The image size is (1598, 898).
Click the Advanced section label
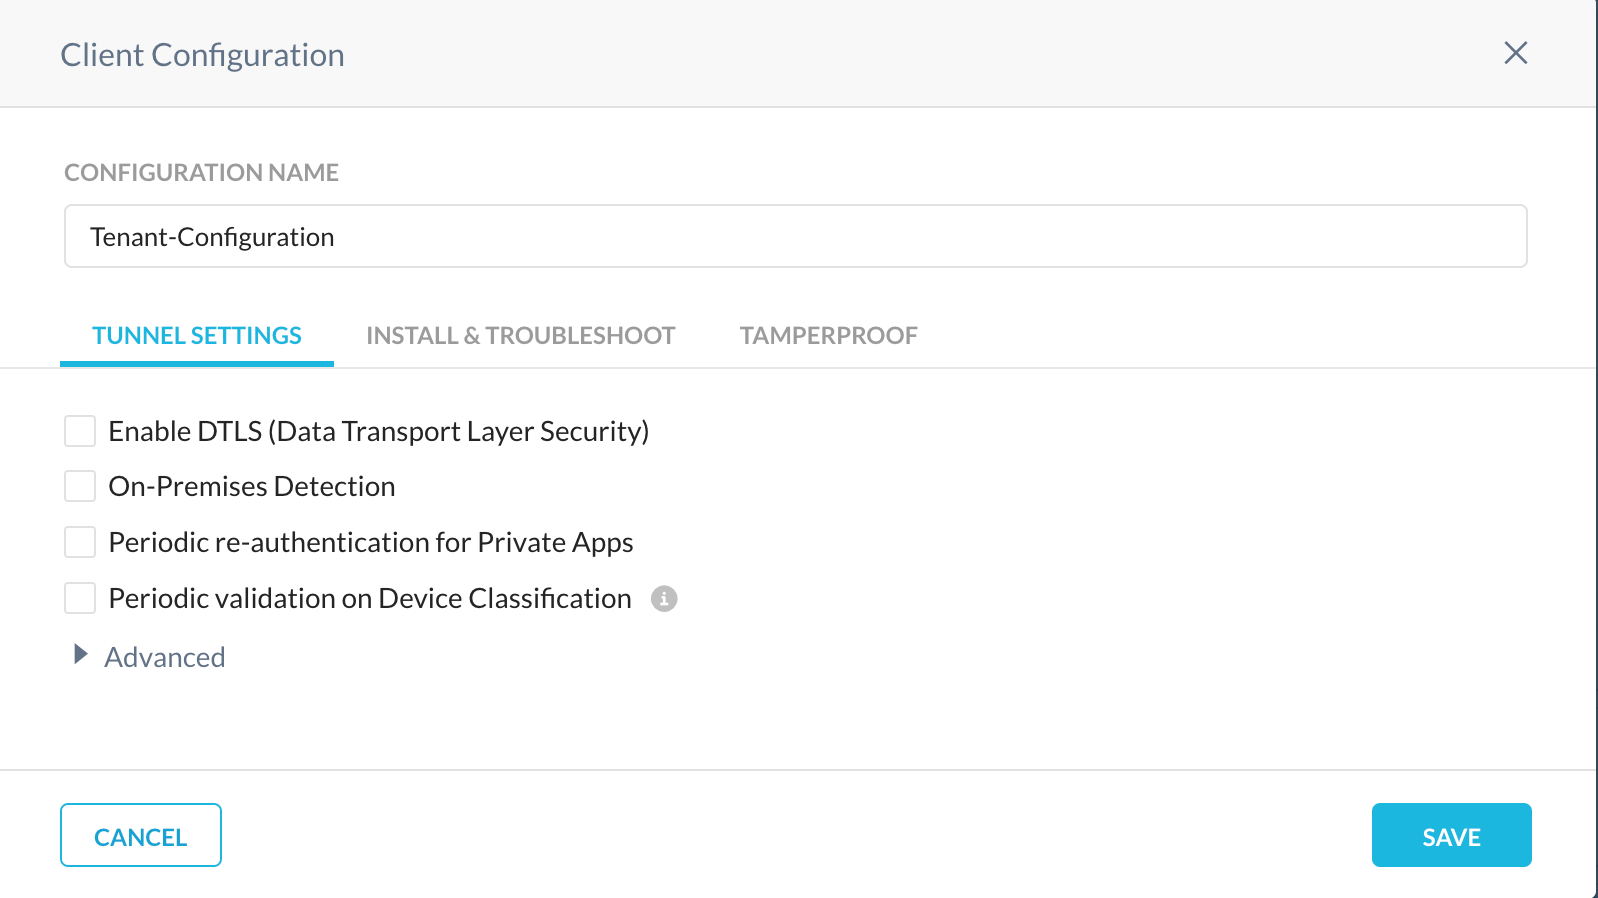point(165,657)
